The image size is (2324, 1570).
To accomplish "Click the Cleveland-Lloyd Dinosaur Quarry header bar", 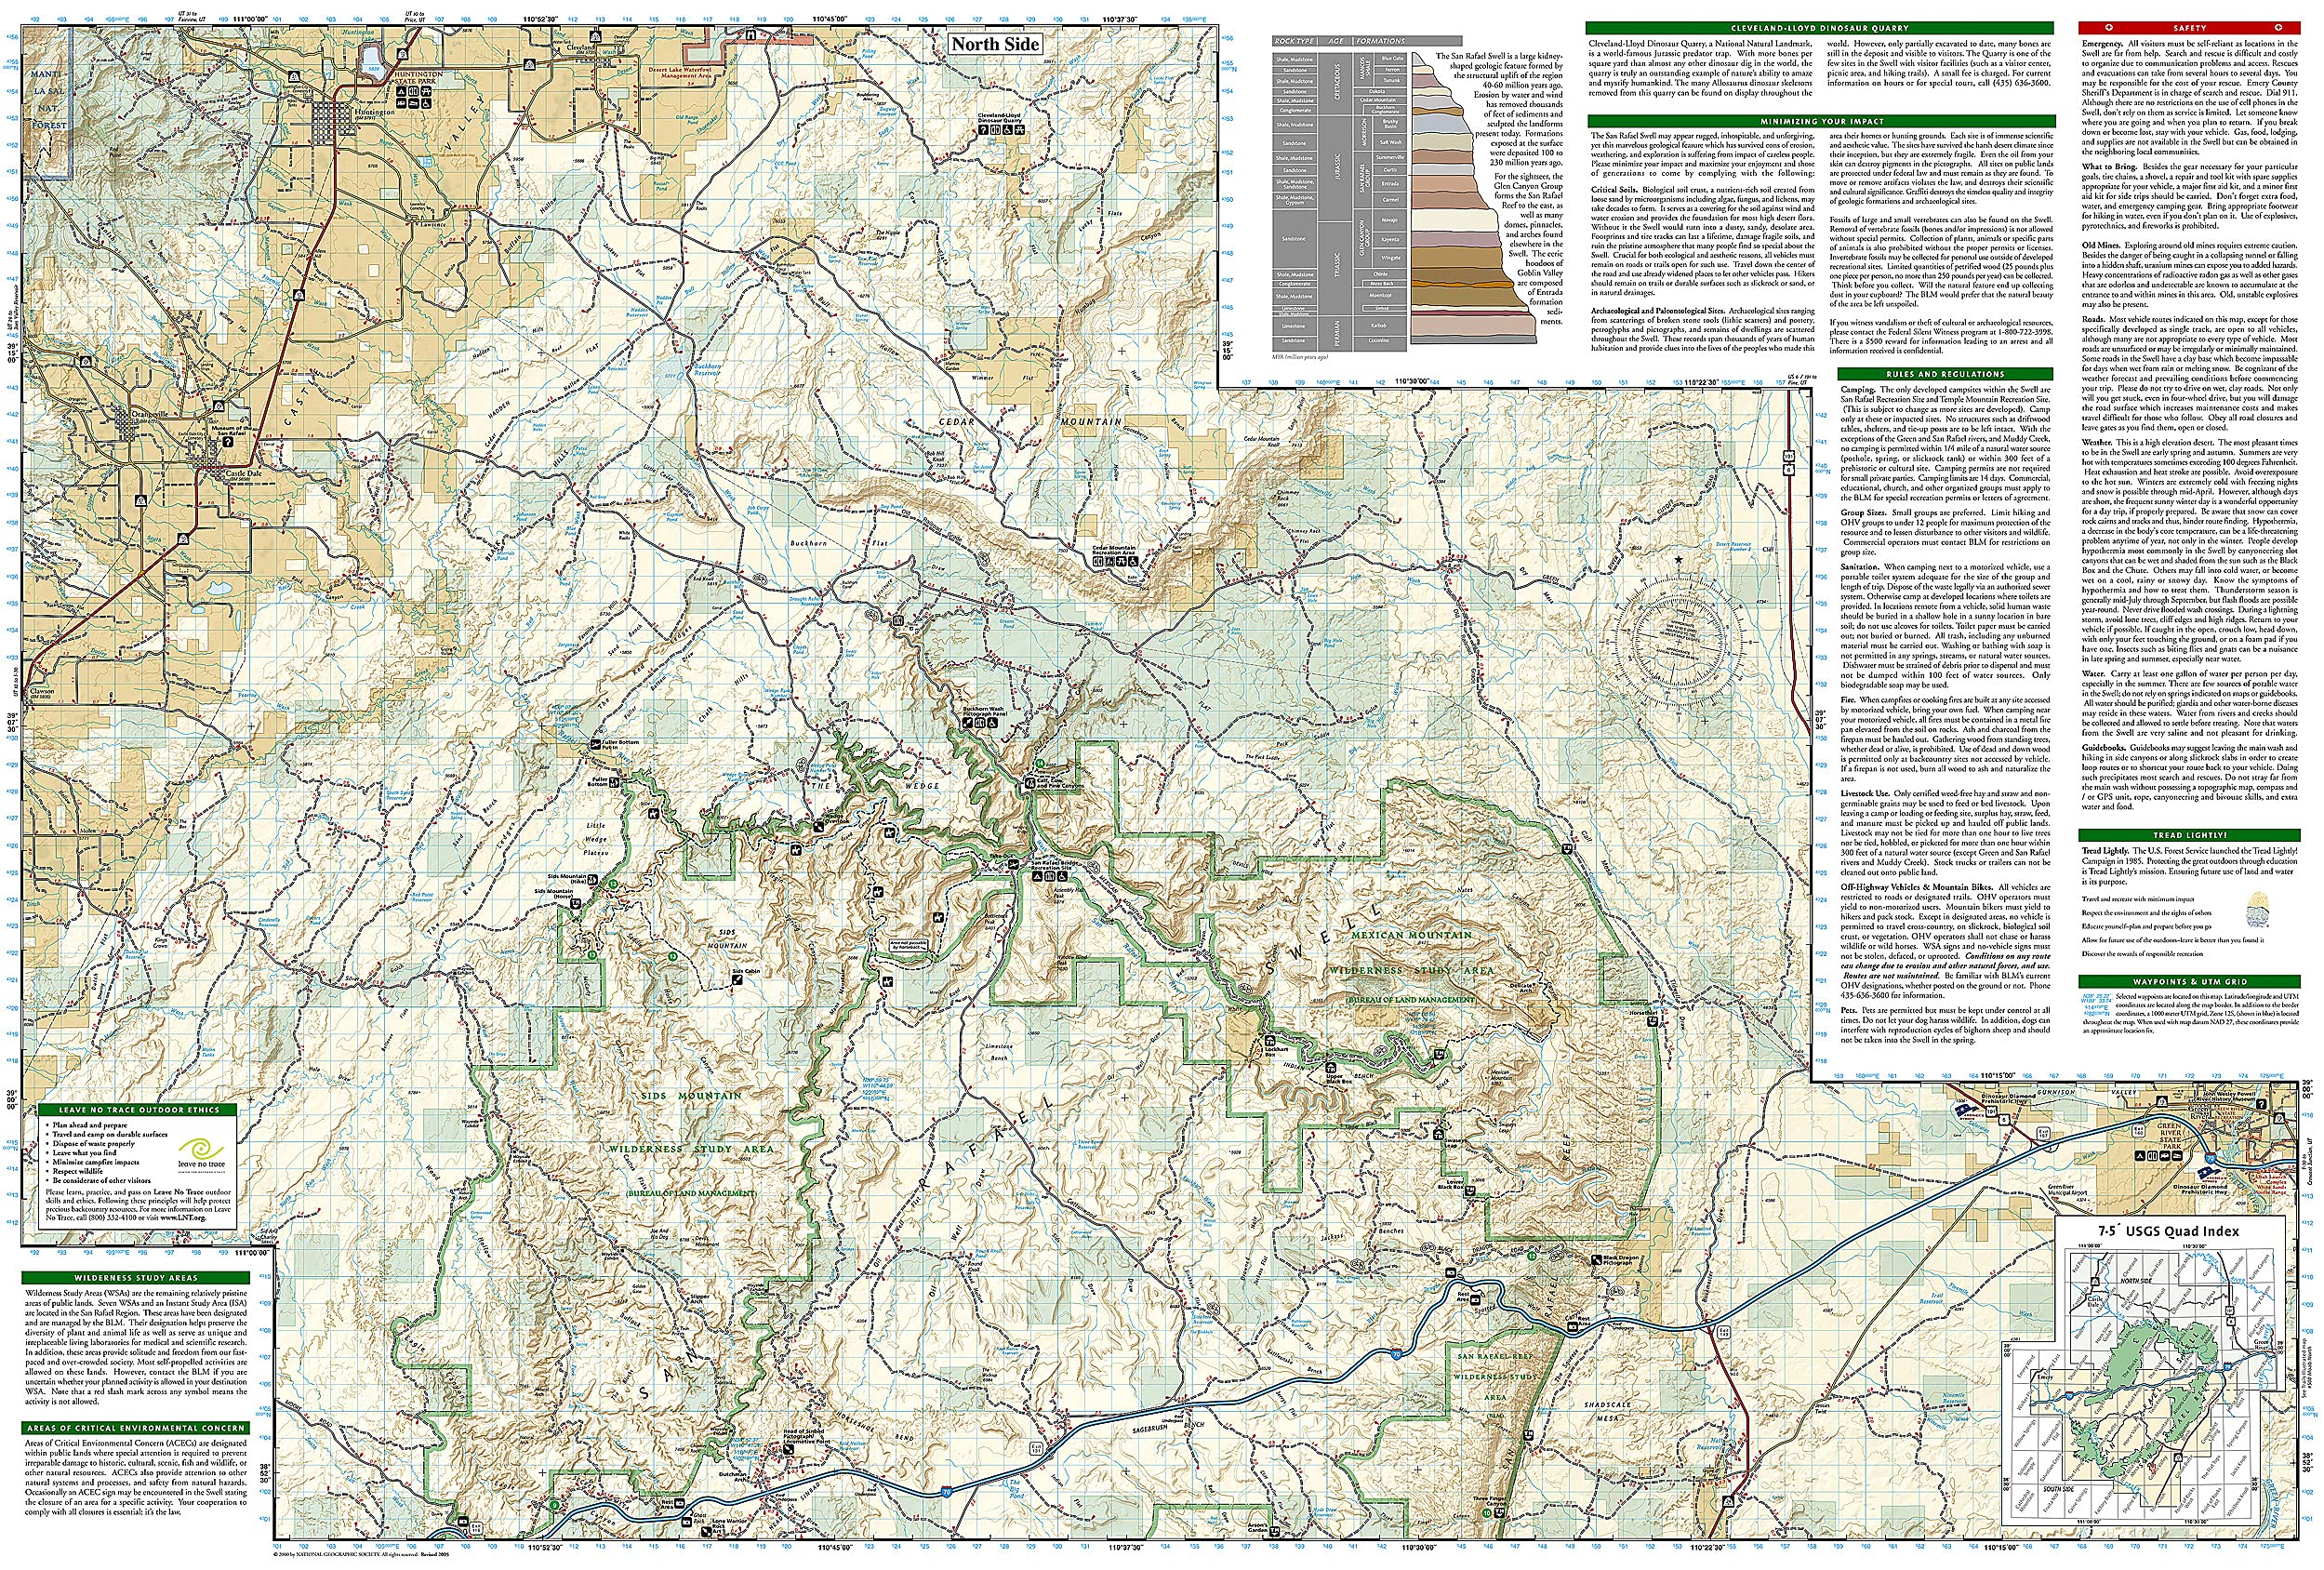I will coord(1819,28).
